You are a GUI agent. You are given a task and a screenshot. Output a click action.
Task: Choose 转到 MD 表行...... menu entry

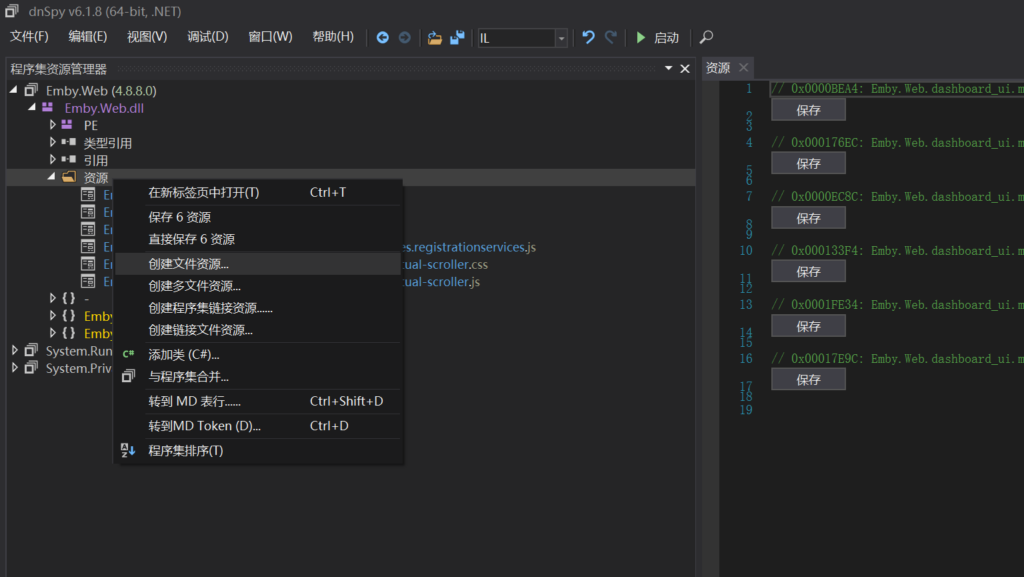click(x=259, y=401)
